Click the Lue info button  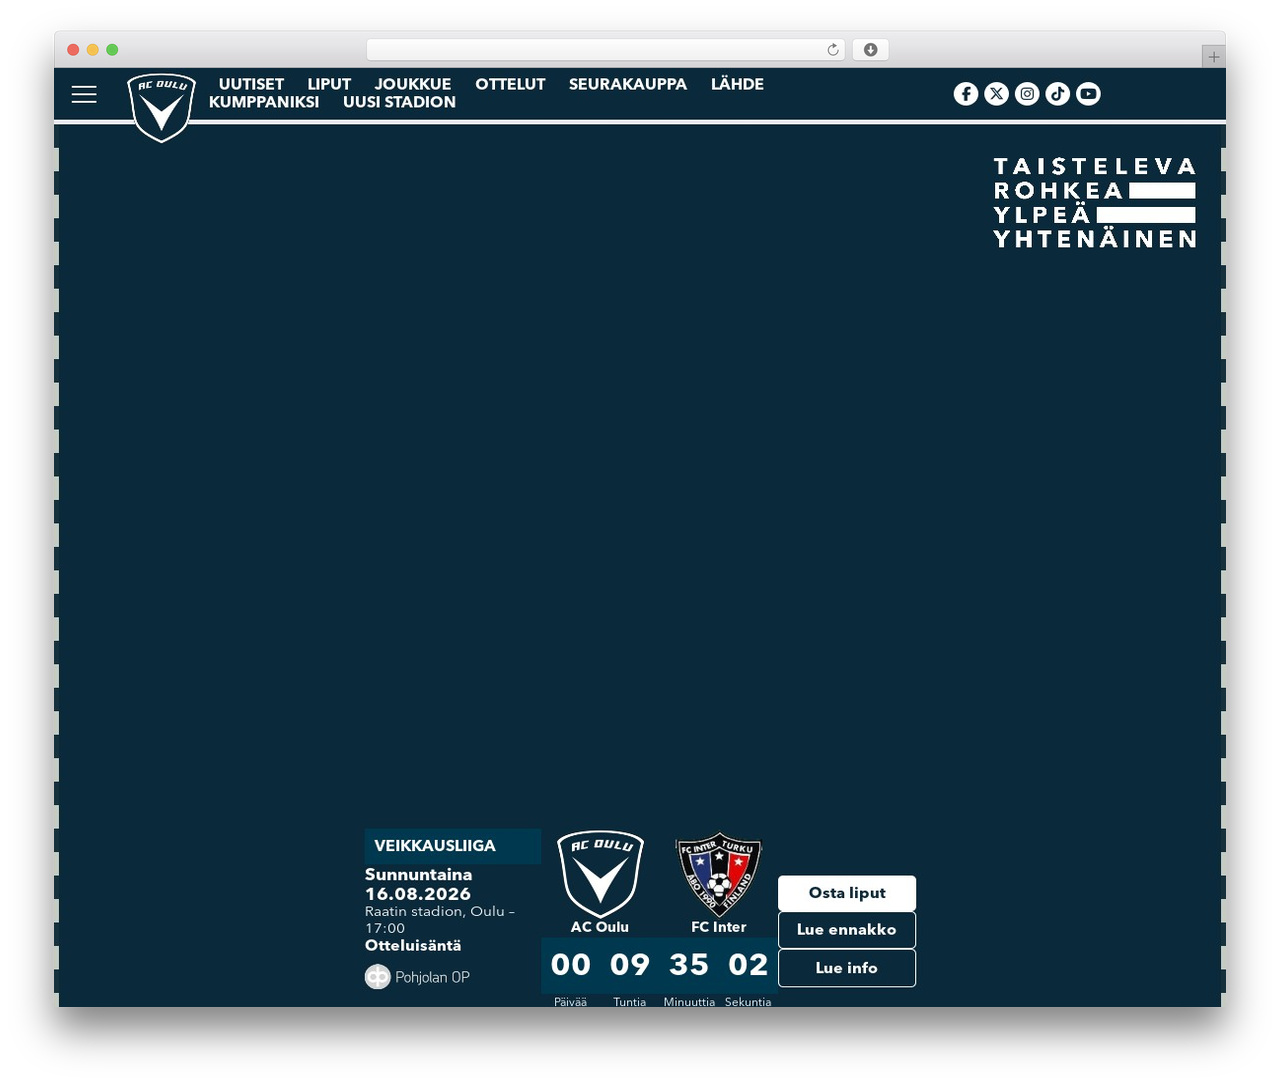point(847,968)
